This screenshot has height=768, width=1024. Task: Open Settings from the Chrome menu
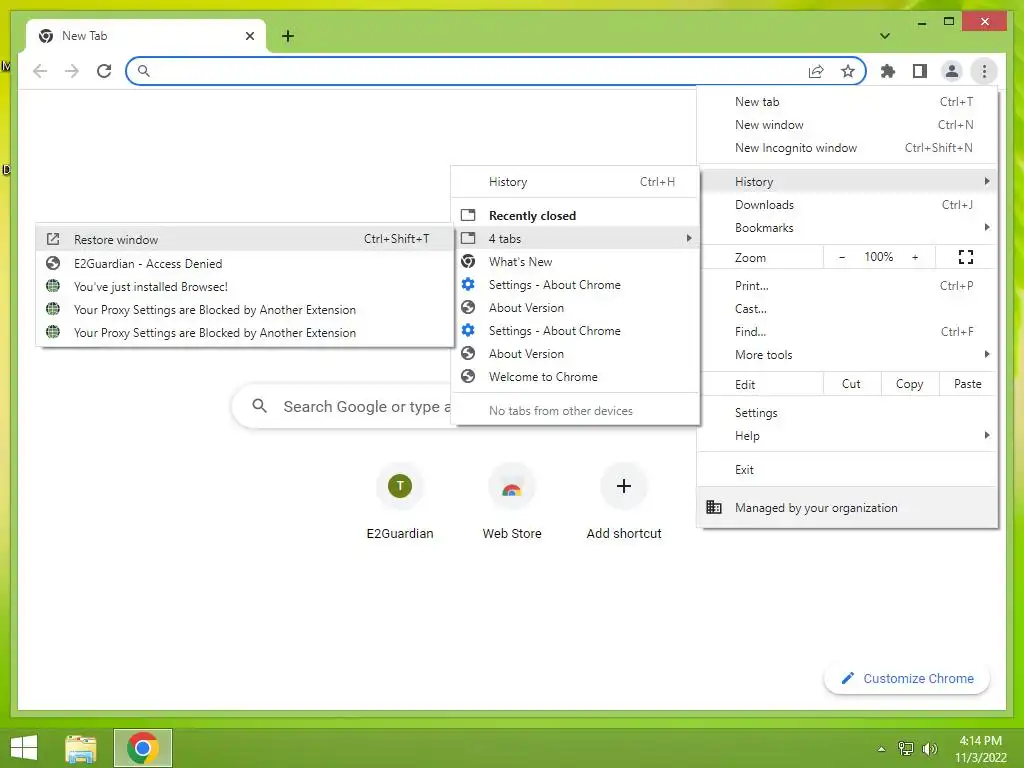(847, 413)
